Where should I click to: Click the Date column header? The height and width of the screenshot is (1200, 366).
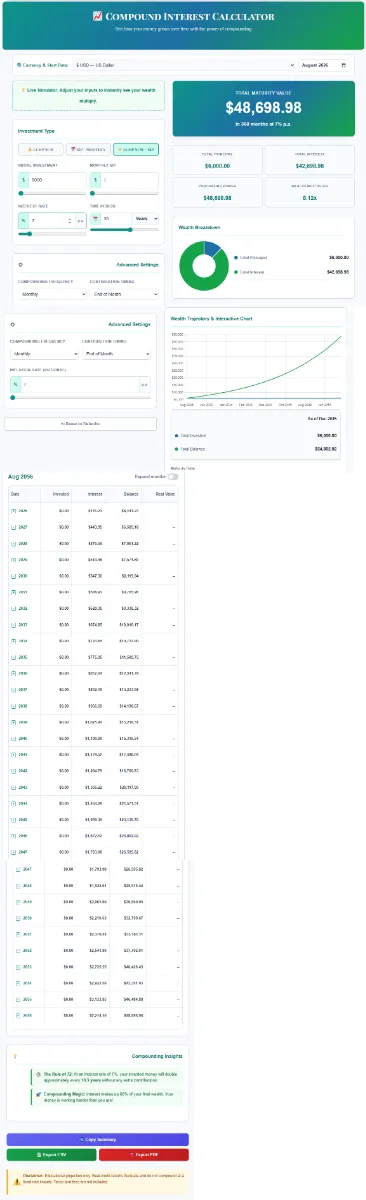[15, 494]
